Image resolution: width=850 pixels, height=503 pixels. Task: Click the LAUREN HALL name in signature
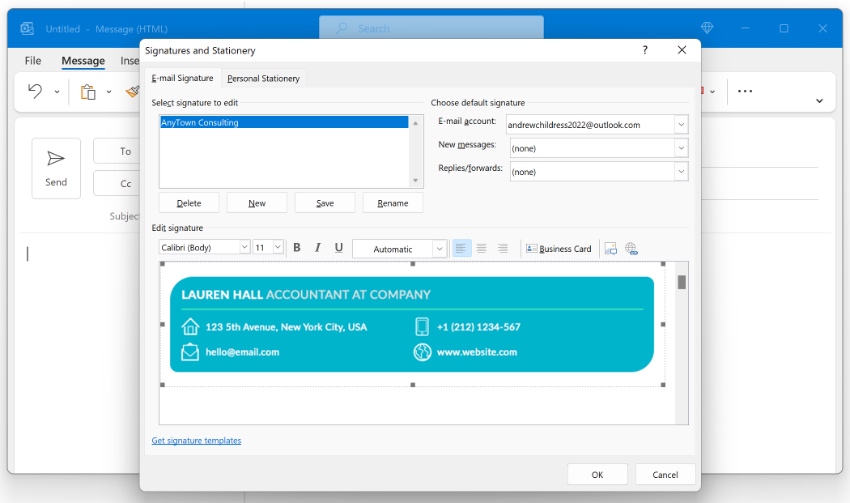222,295
